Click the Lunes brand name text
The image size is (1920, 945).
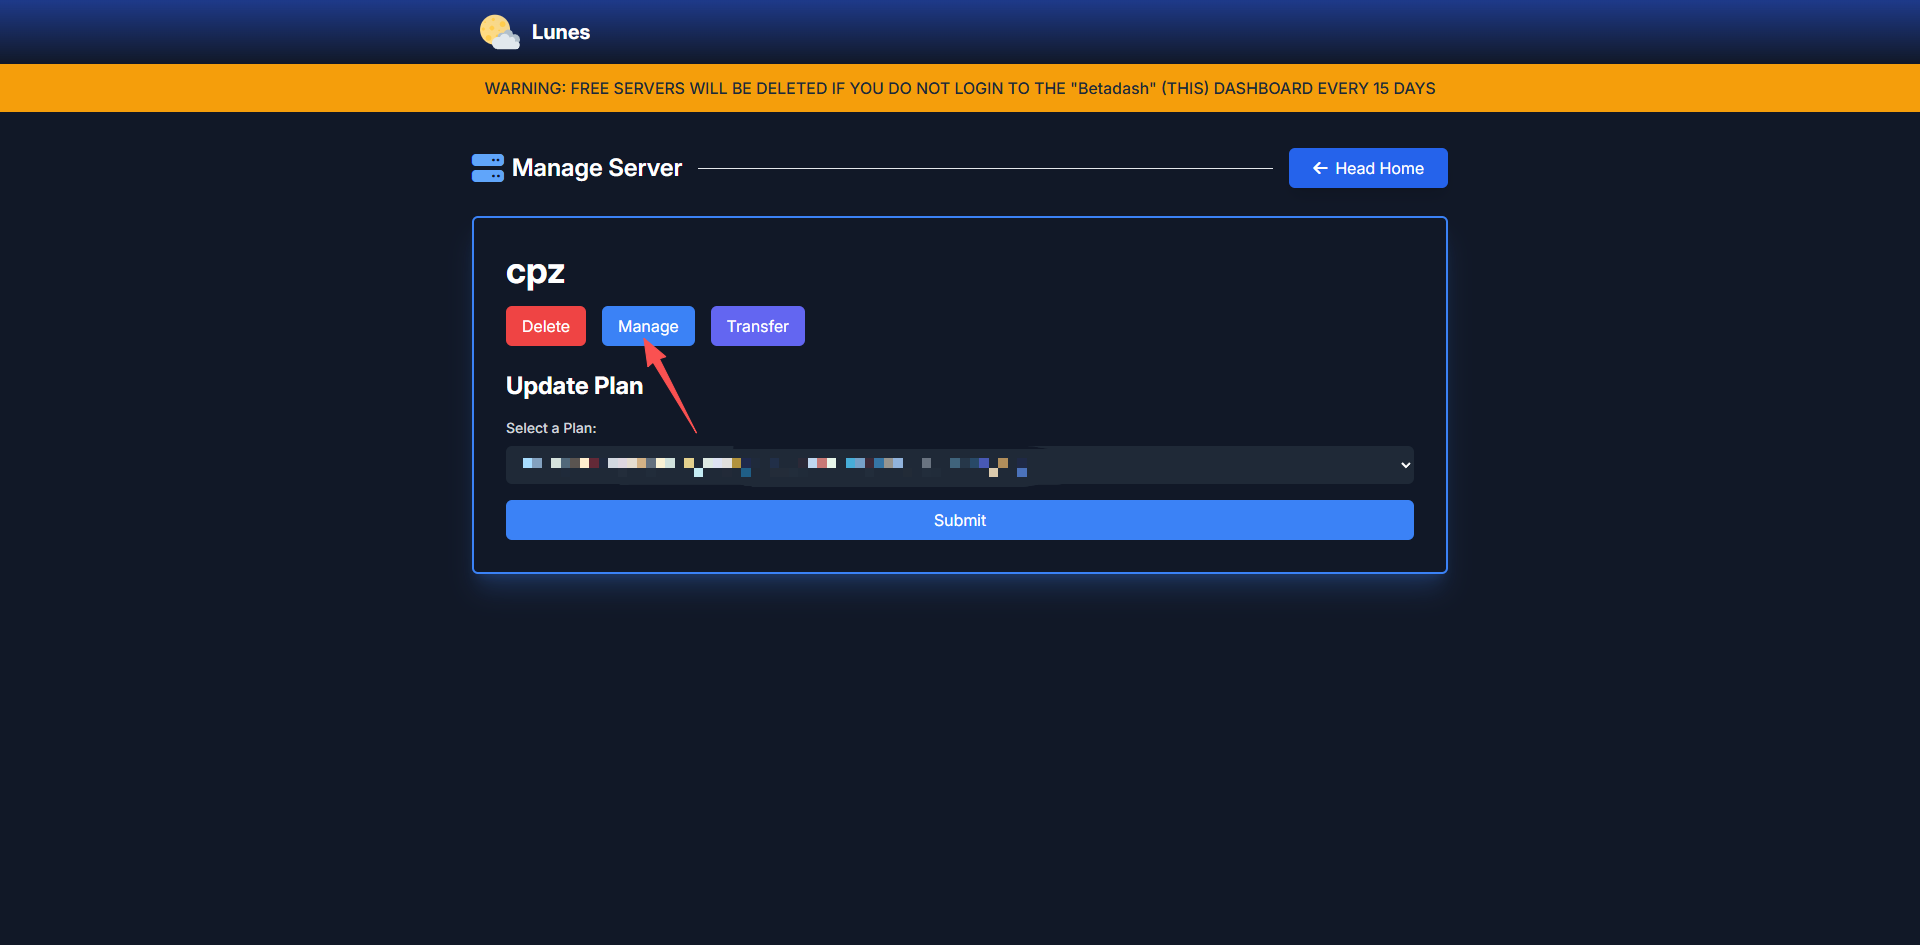coord(560,32)
